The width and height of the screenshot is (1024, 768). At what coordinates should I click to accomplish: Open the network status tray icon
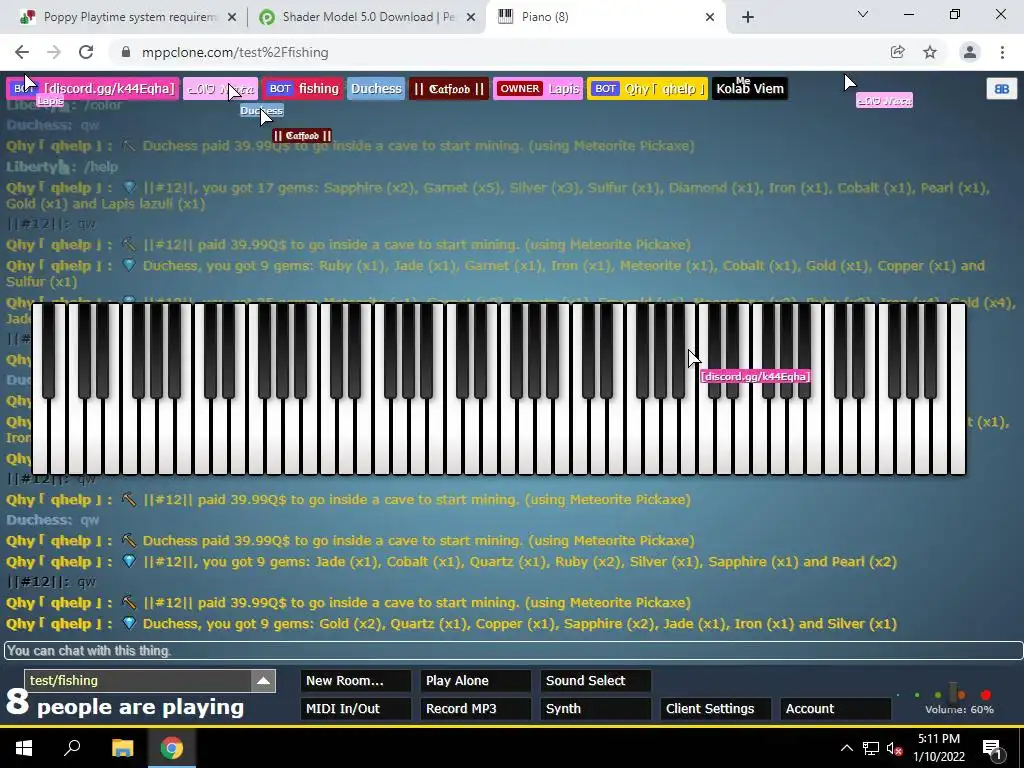(x=871, y=748)
